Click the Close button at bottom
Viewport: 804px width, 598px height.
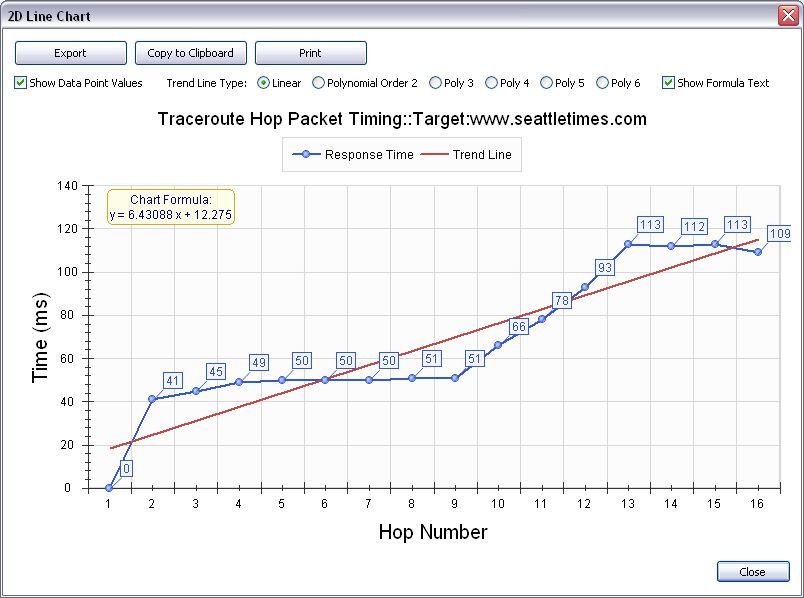coord(753,572)
